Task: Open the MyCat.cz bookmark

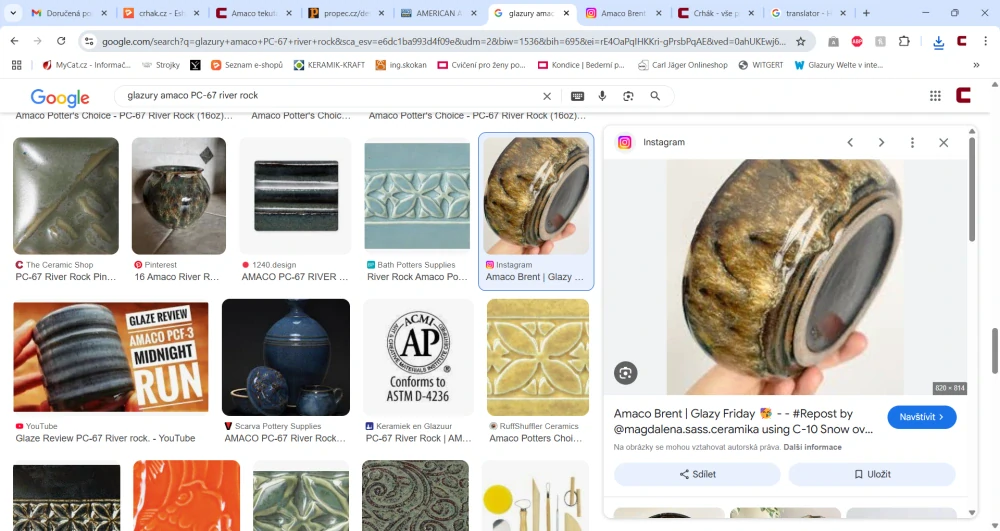Action: 86,65
